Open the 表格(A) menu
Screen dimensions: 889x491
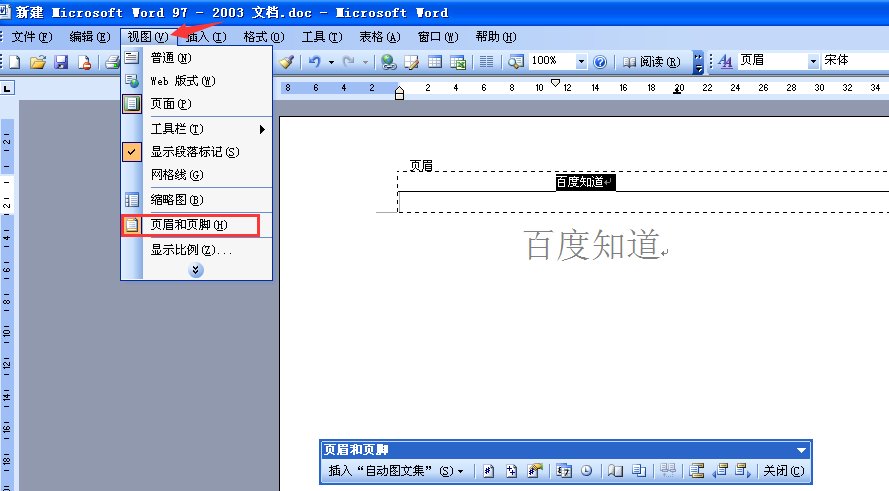coord(379,37)
